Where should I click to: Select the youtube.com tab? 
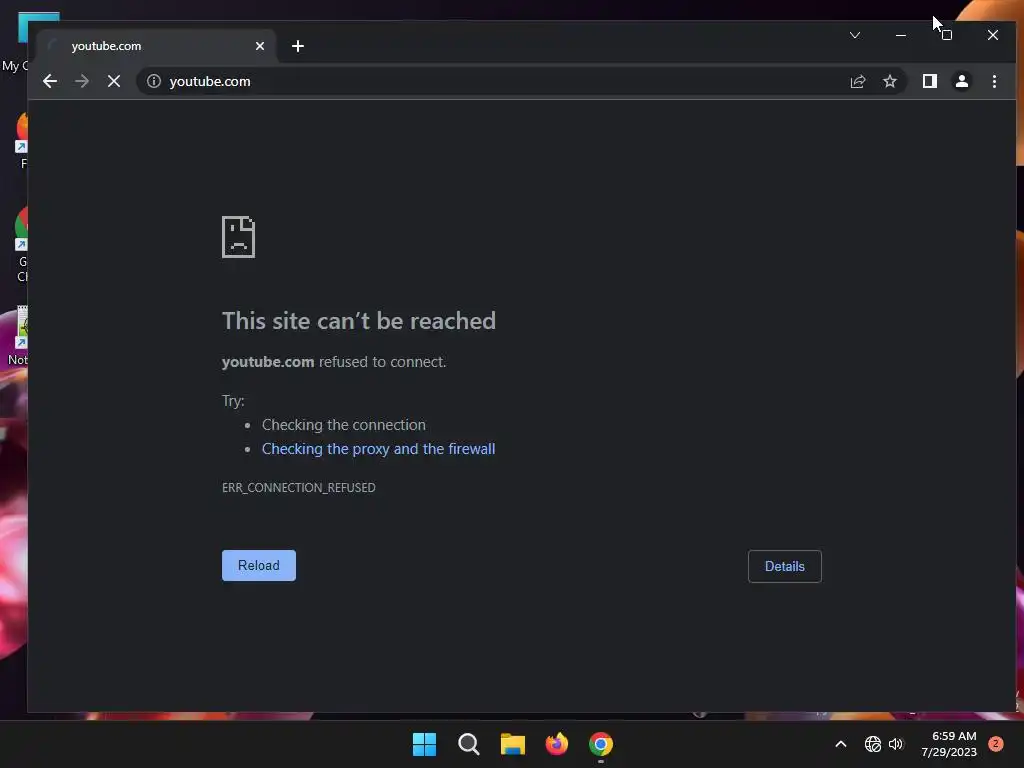(x=157, y=46)
